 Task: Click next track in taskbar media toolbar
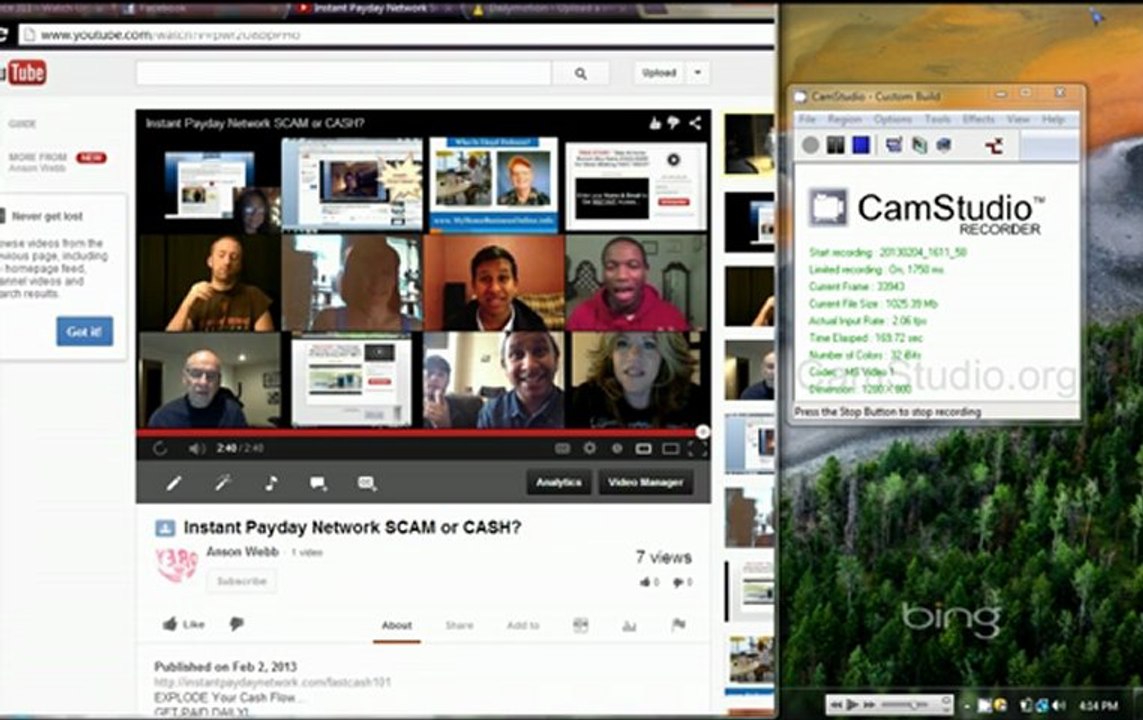(x=868, y=705)
